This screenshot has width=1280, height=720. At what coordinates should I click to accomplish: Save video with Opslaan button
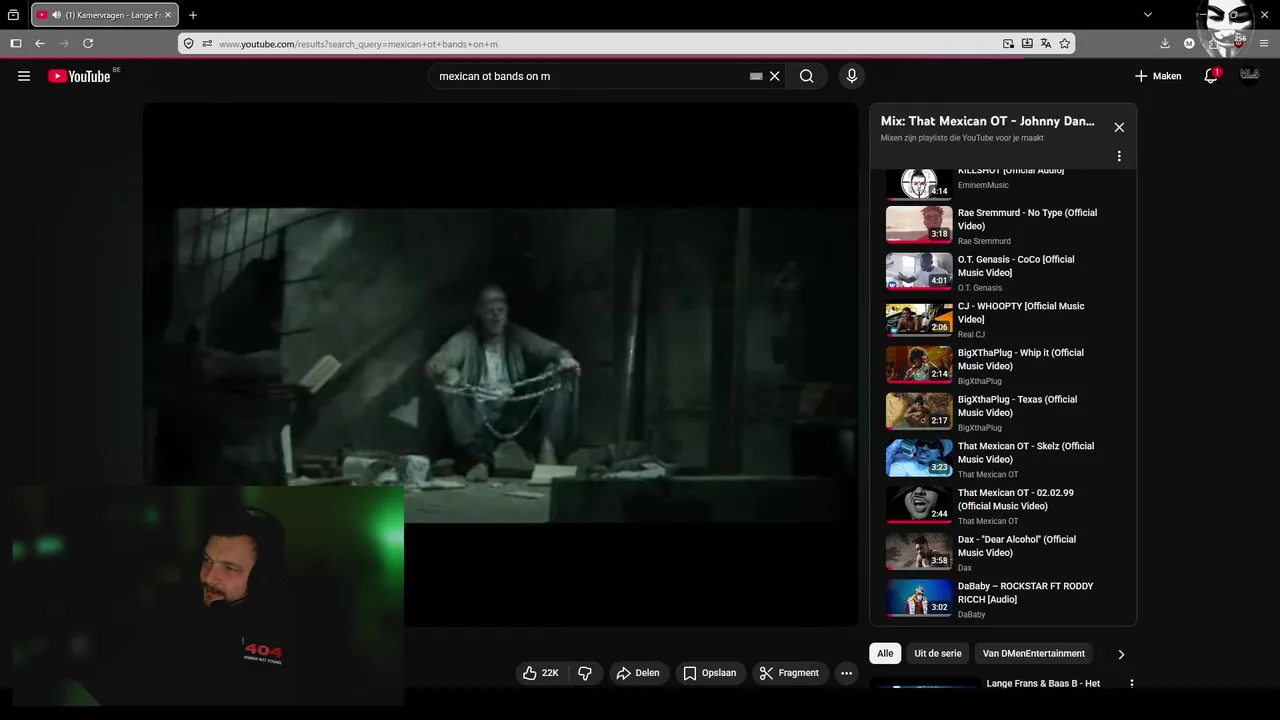(710, 673)
